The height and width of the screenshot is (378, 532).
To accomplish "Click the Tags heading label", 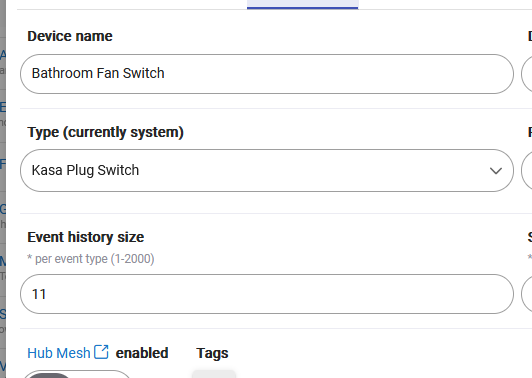I will (x=212, y=353).
